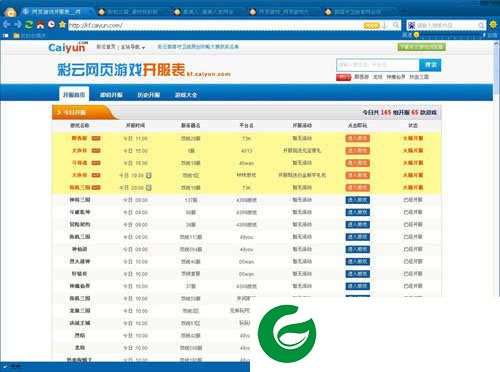Click the 状态 column header
The width and height of the screenshot is (500, 372).
coord(413,126)
